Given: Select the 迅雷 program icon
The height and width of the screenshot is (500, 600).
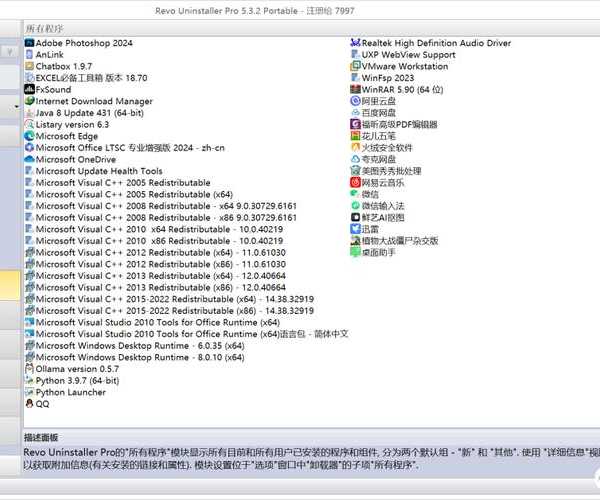Looking at the screenshot, I should [355, 229].
